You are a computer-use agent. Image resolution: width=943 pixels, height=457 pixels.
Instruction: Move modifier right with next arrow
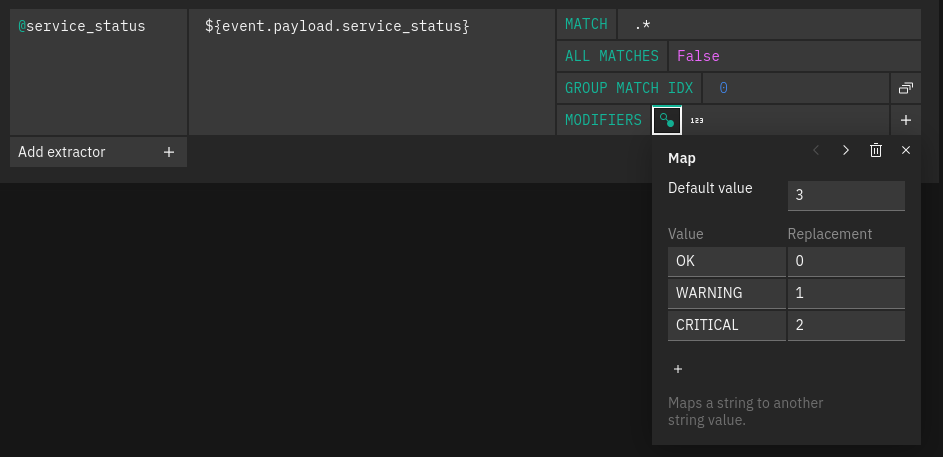[x=846, y=150]
